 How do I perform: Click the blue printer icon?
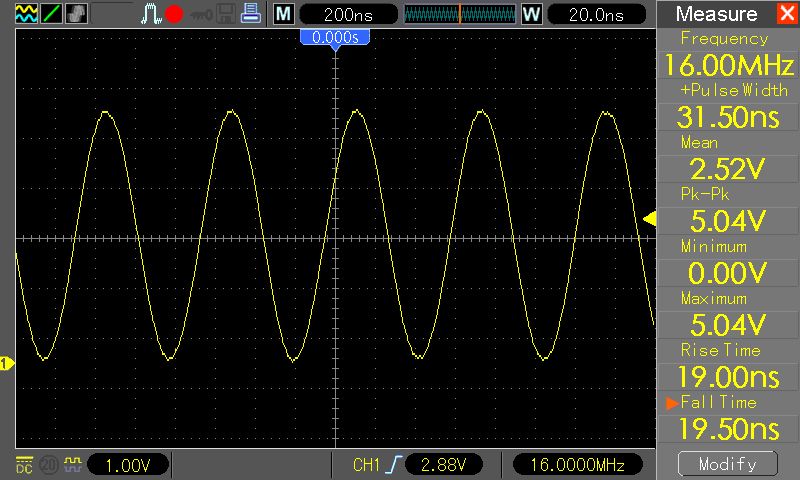pos(250,14)
